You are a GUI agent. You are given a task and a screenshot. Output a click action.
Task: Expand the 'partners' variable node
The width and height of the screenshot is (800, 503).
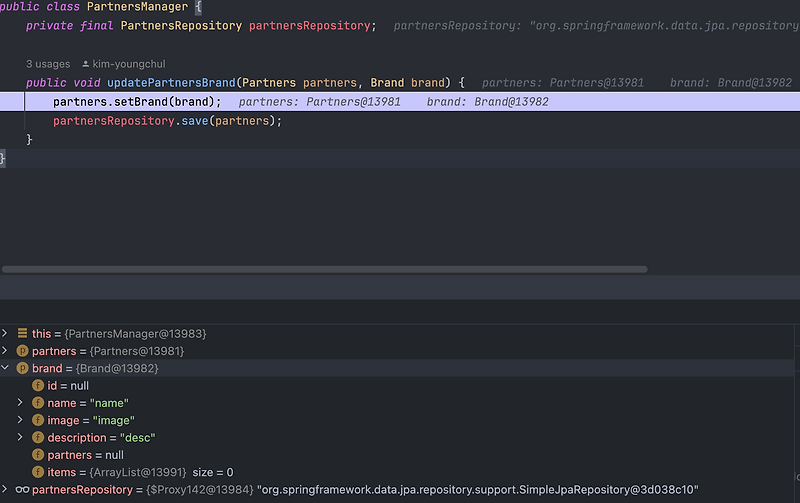(5, 350)
